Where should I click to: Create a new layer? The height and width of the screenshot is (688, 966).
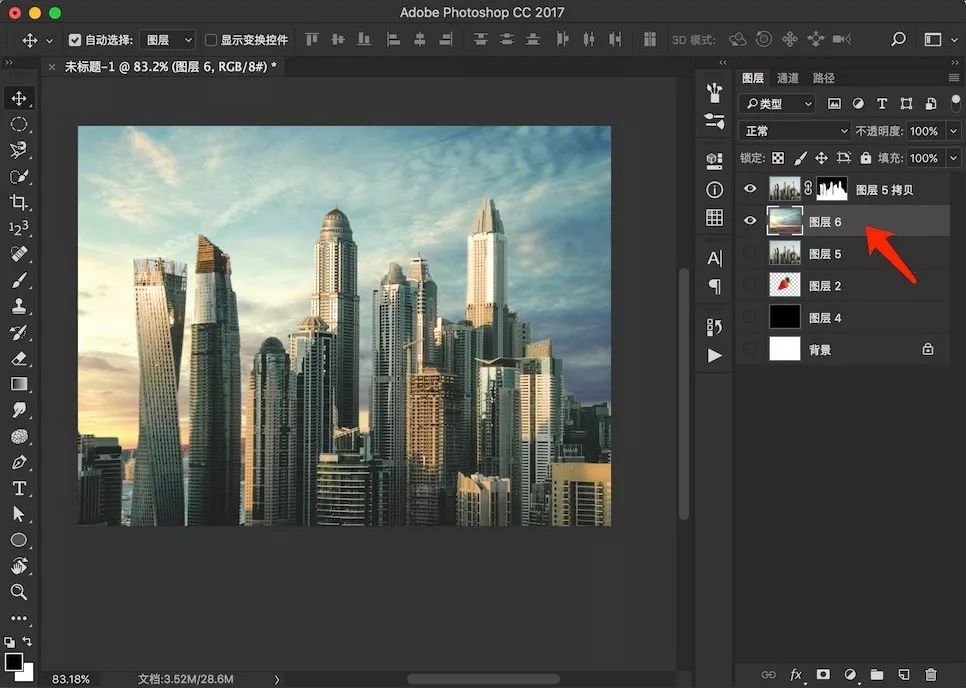(x=904, y=676)
